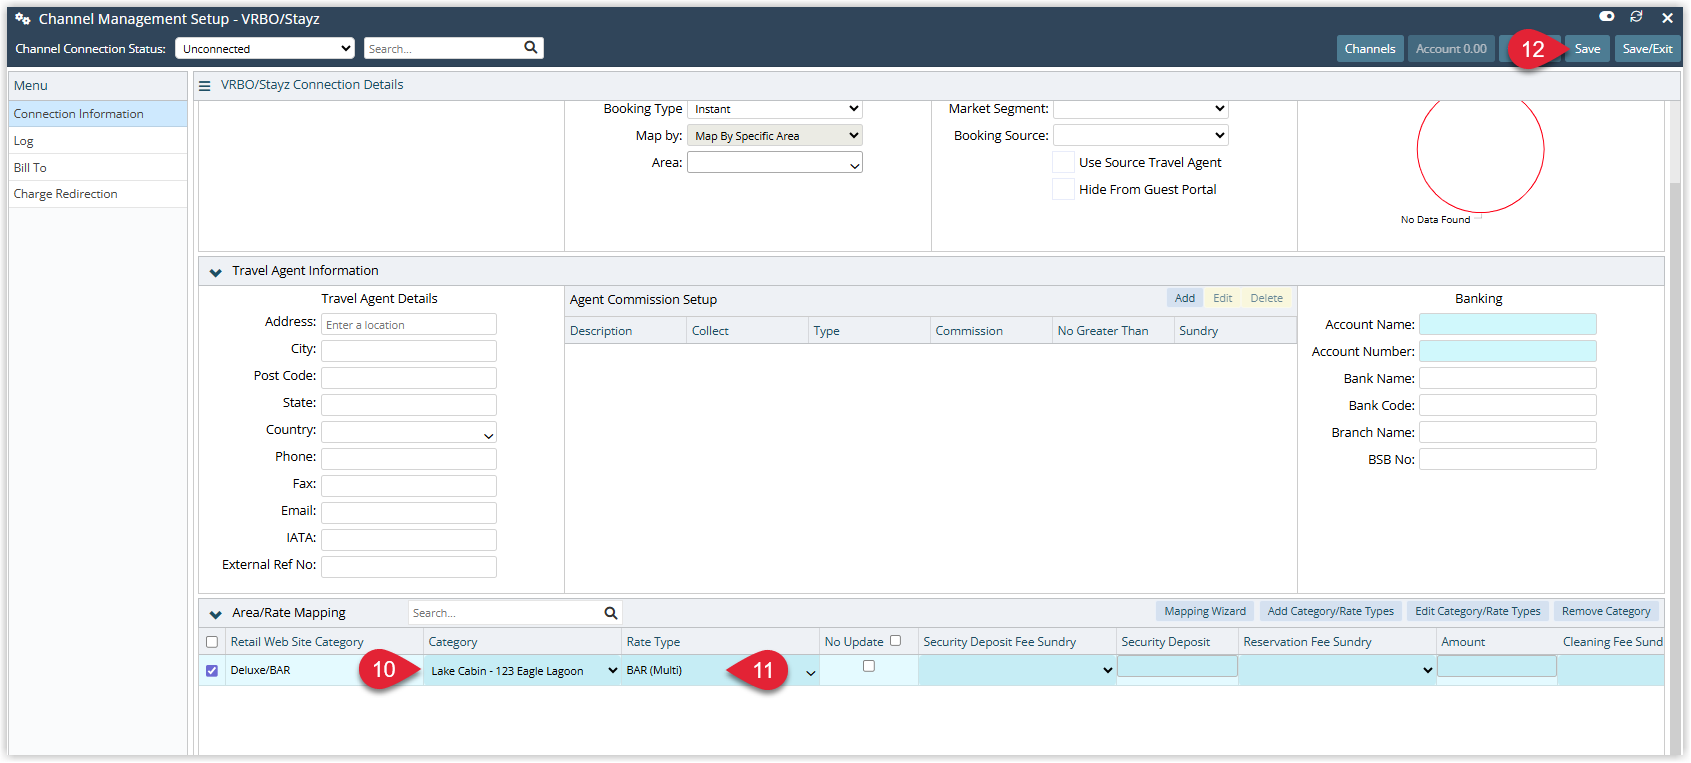Click the Account Number field

click(1508, 351)
